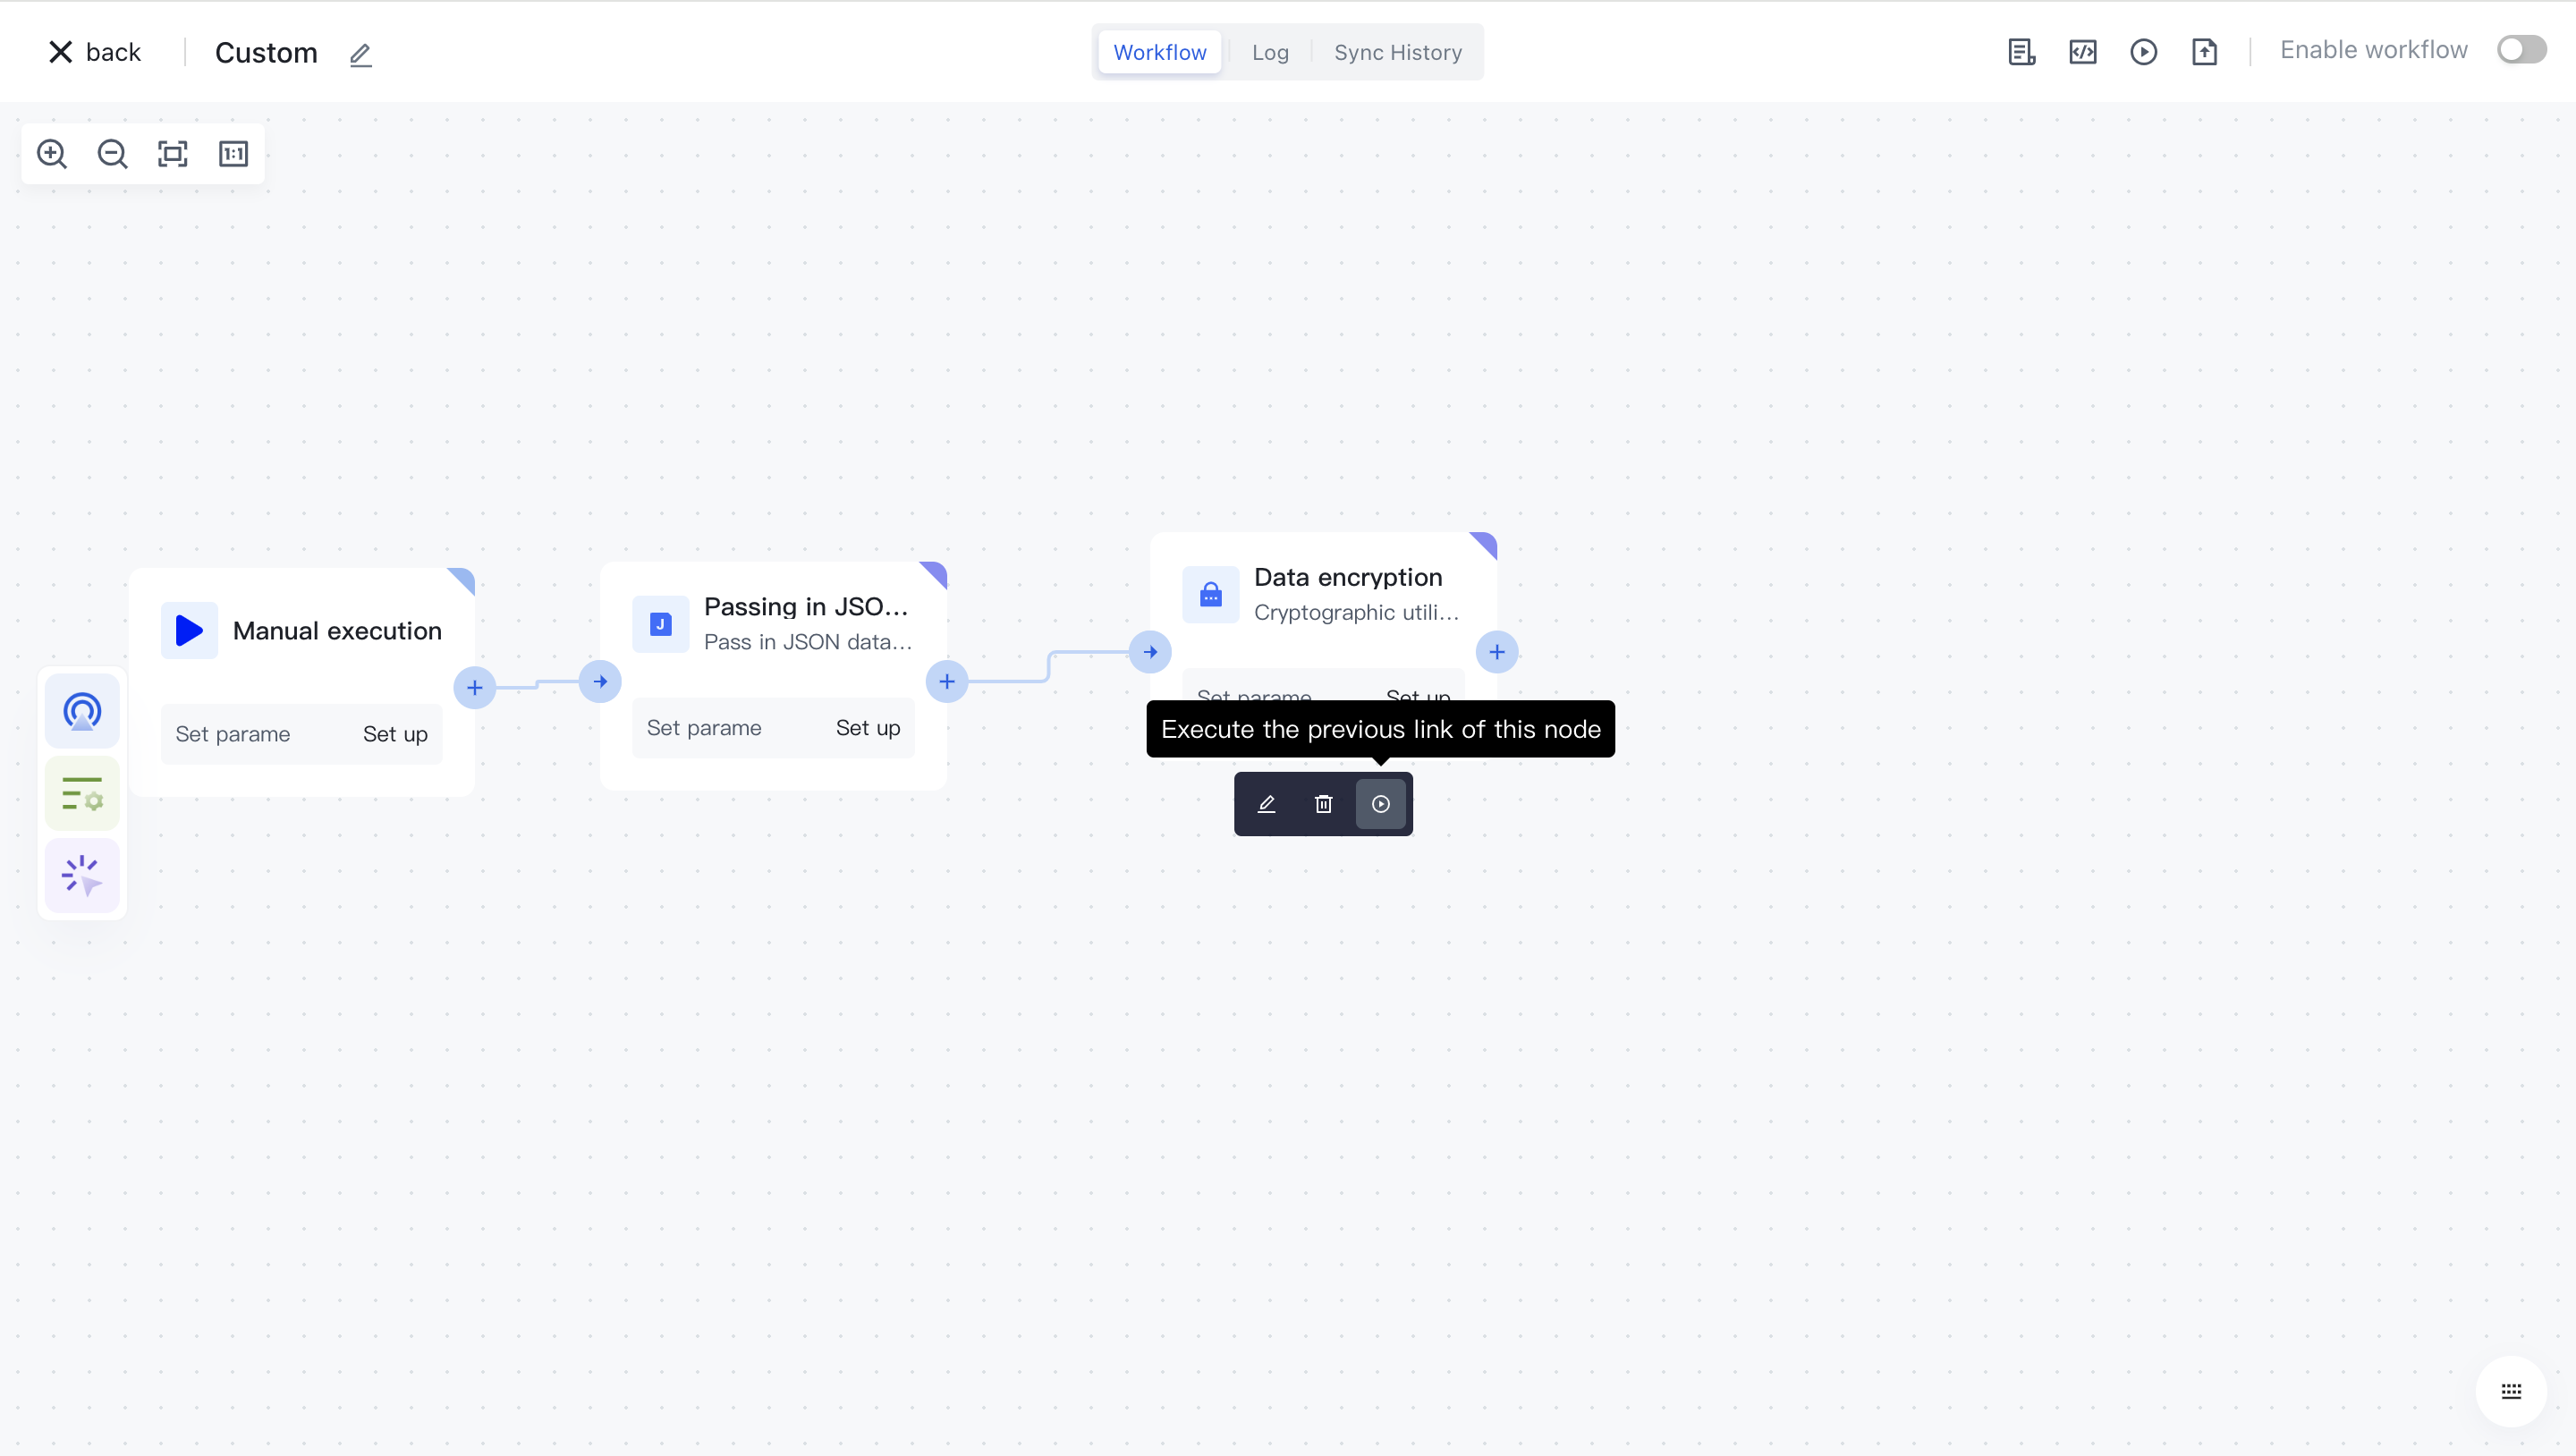This screenshot has height=1456, width=2576.
Task: Switch to the Log tab
Action: click(x=1270, y=52)
